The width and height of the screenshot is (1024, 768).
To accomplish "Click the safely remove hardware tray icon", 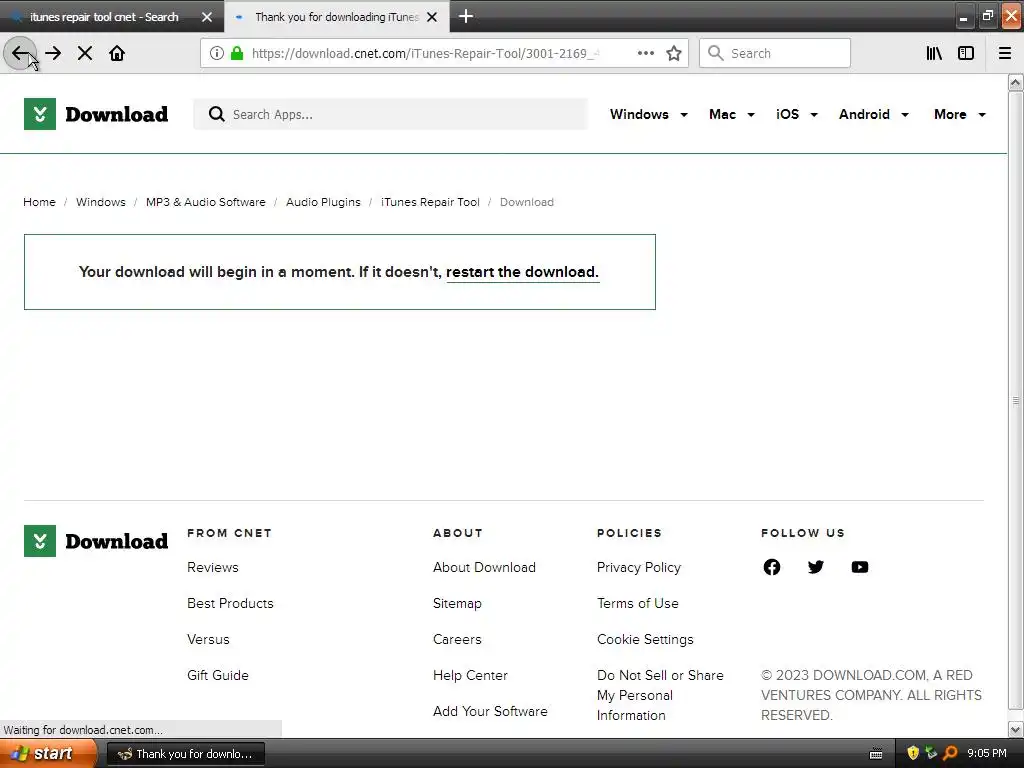I will [x=931, y=753].
